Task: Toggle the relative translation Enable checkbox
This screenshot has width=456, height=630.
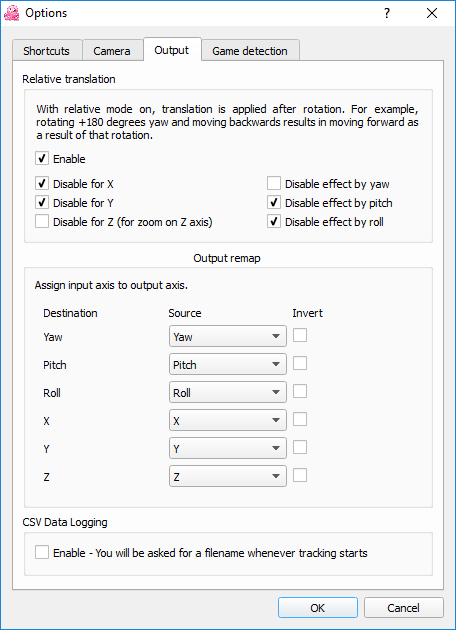Action: click(42, 159)
